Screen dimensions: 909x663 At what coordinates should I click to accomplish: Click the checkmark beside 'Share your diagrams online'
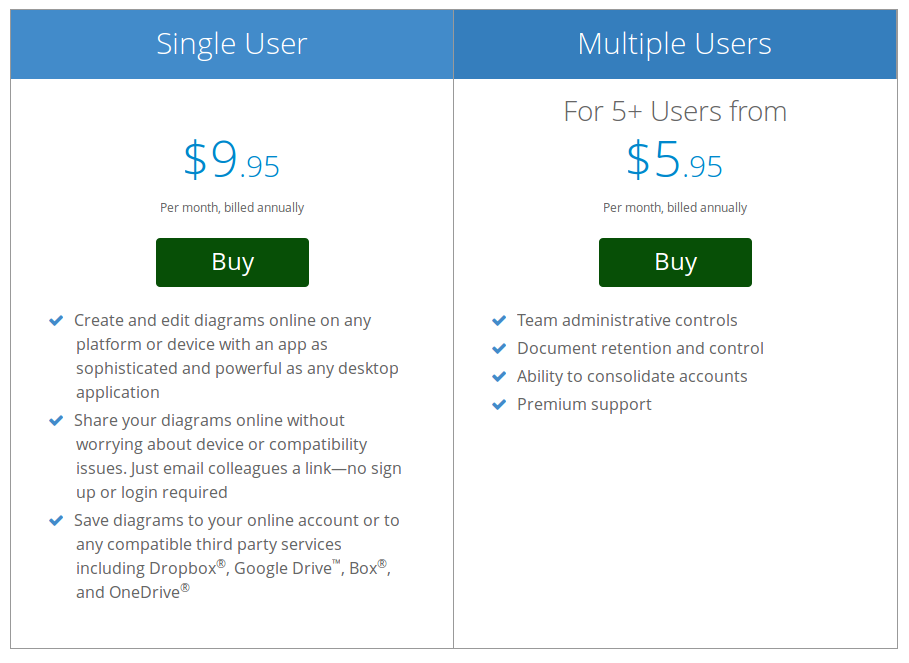click(x=56, y=420)
